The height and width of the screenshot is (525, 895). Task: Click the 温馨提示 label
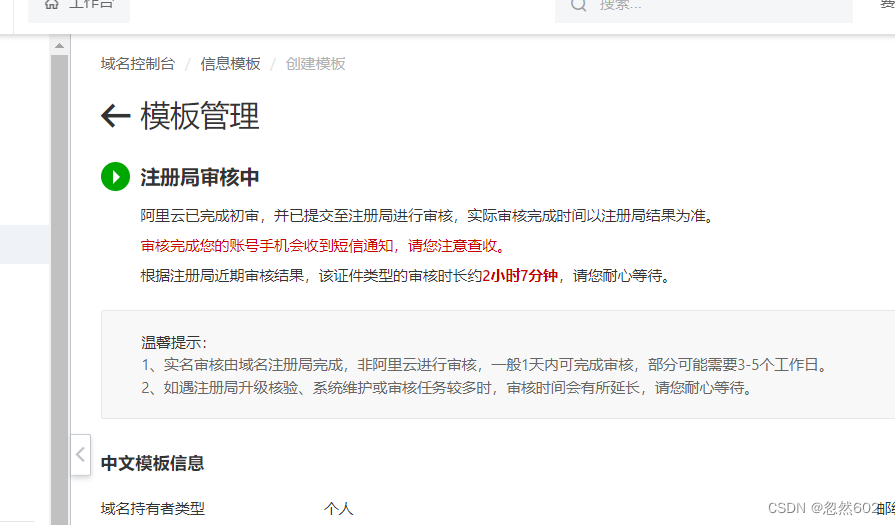point(174,343)
